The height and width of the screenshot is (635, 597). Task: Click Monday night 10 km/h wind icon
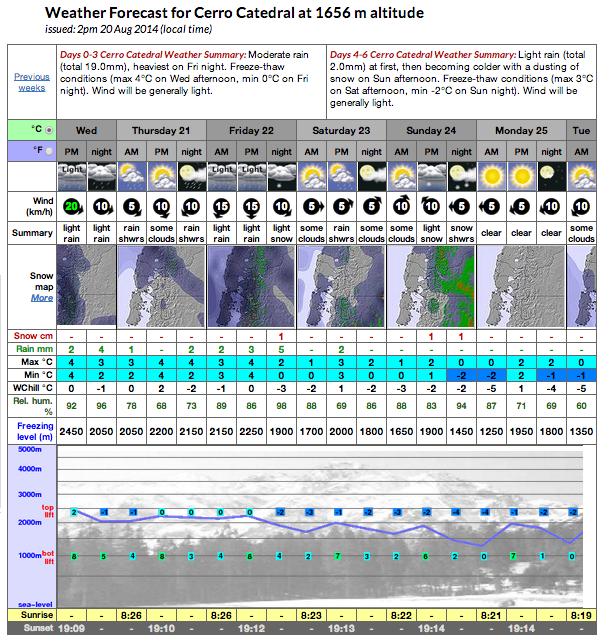click(550, 207)
